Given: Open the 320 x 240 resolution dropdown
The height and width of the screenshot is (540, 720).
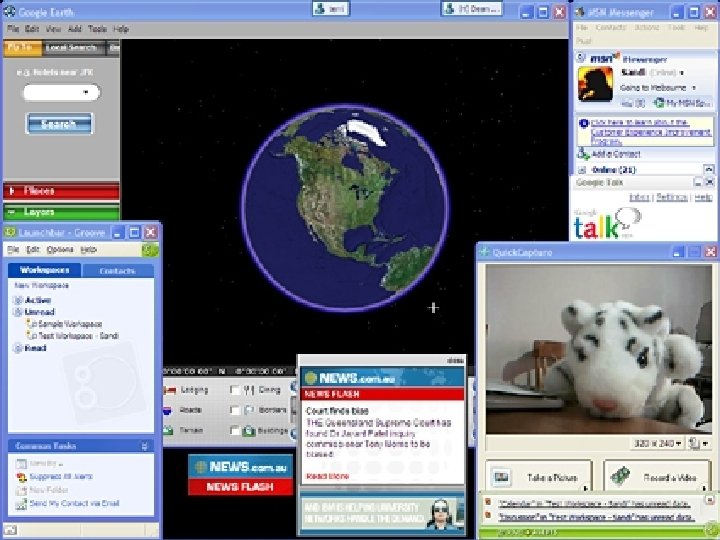Looking at the screenshot, I should 658,443.
